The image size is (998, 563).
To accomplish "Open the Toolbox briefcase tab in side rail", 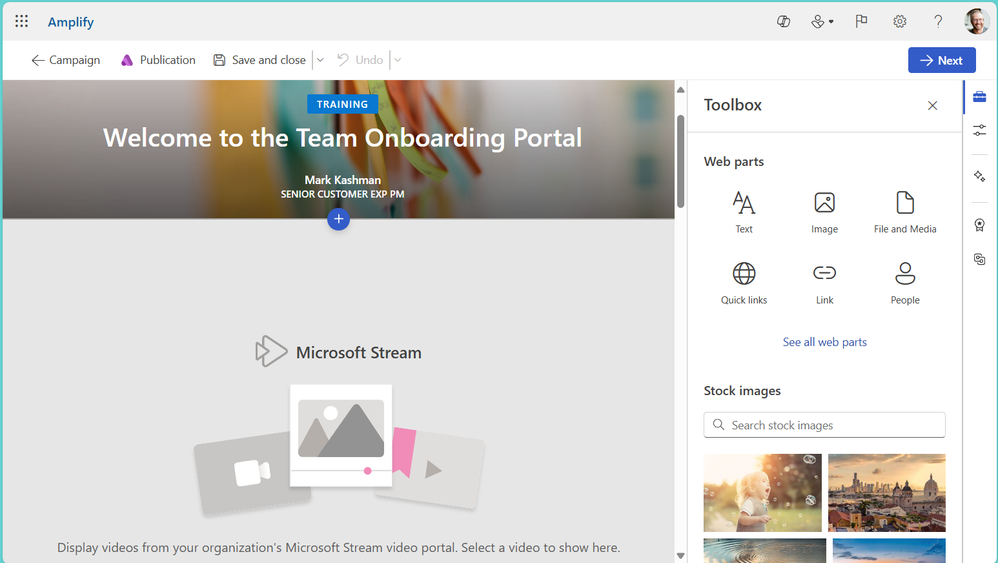I will (980, 97).
